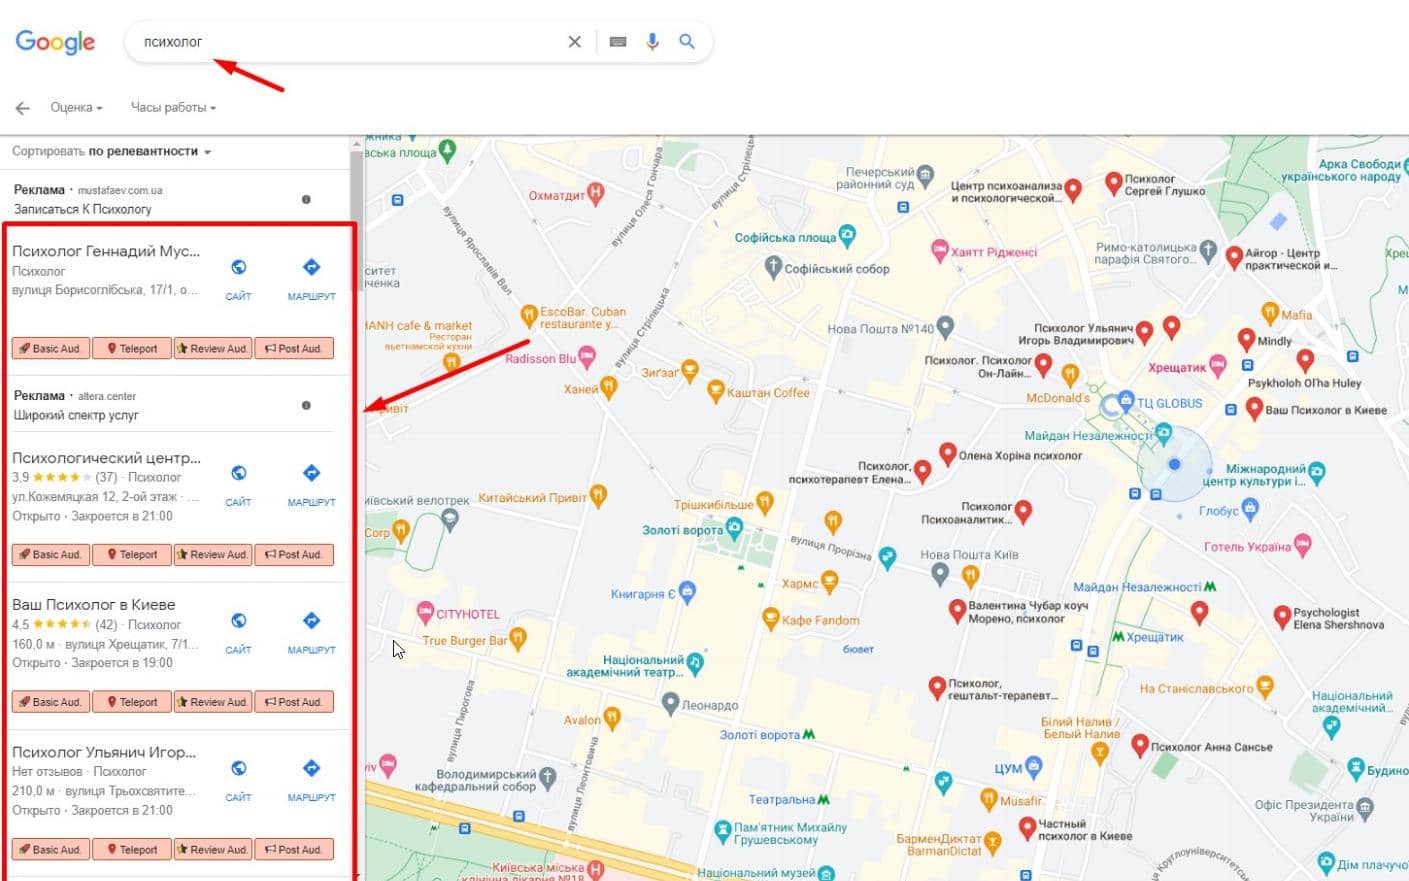Open the Ваш Психолог в Киеве listing title

[x=94, y=605]
